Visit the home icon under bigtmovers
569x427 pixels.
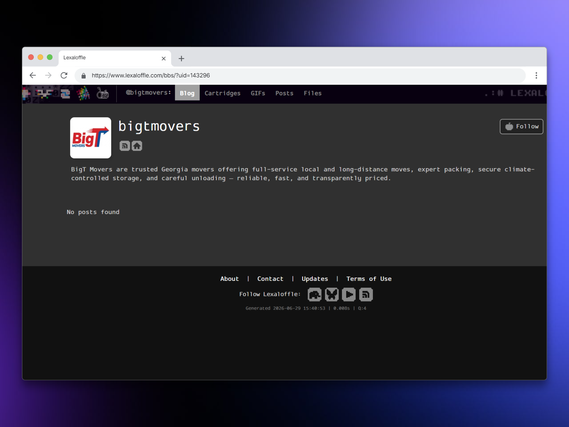click(x=137, y=146)
